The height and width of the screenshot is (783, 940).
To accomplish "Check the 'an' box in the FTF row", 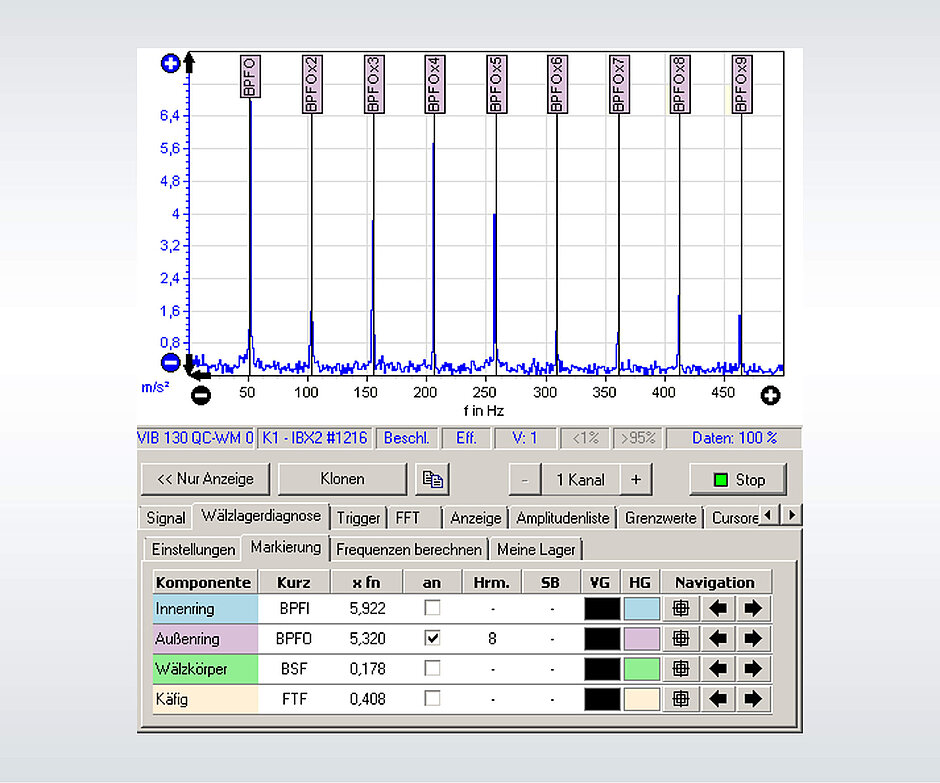I will 432,698.
